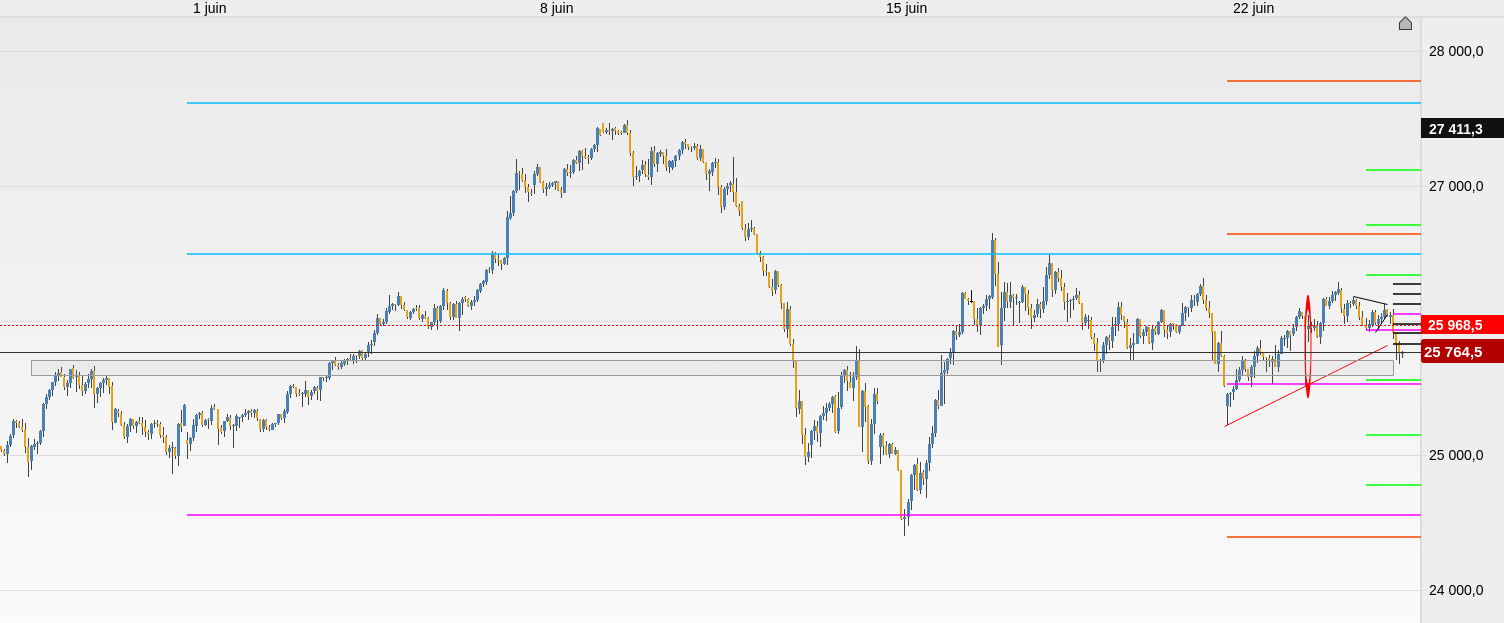This screenshot has height=623, width=1504.
Task: Click the 28 000,0 price axis label
Action: pos(1455,51)
